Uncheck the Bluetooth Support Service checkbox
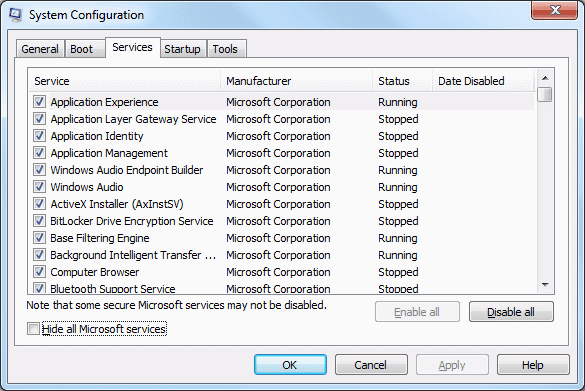Screen dimensions: 585x391 40,288
